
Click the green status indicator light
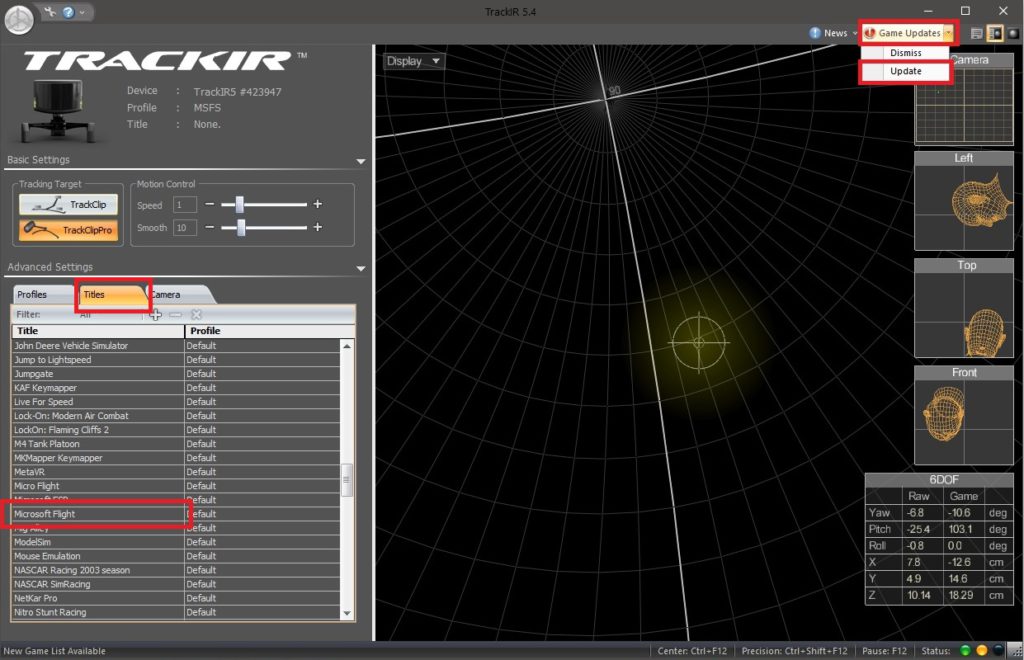coord(965,651)
